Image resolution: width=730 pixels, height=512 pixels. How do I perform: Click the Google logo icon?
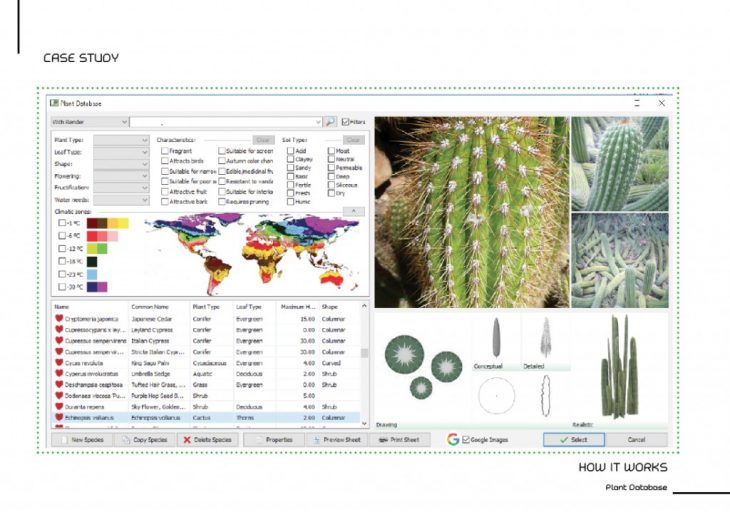coord(453,439)
